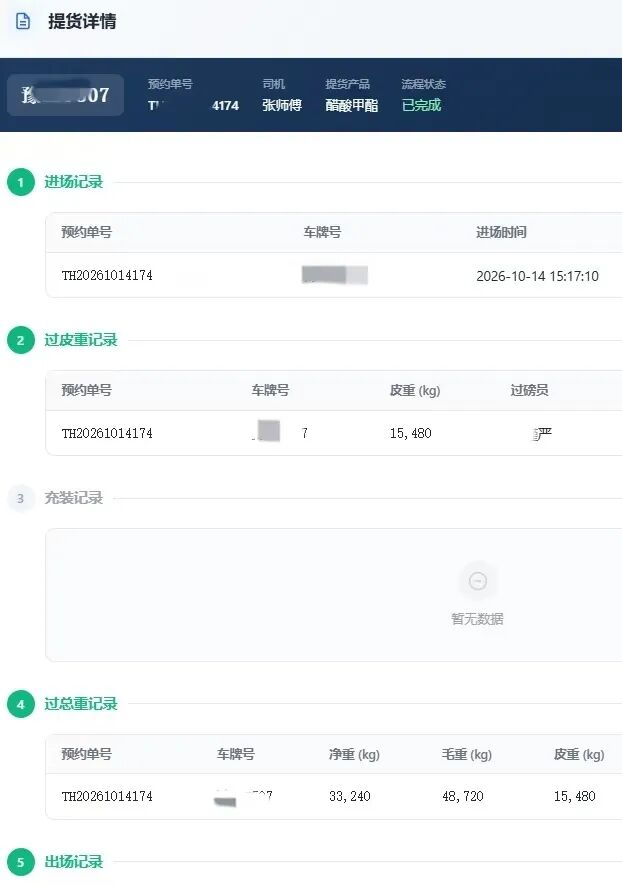The image size is (622, 886).
Task: Select TH20261014174 in 过总重记录 row
Action: [107, 797]
